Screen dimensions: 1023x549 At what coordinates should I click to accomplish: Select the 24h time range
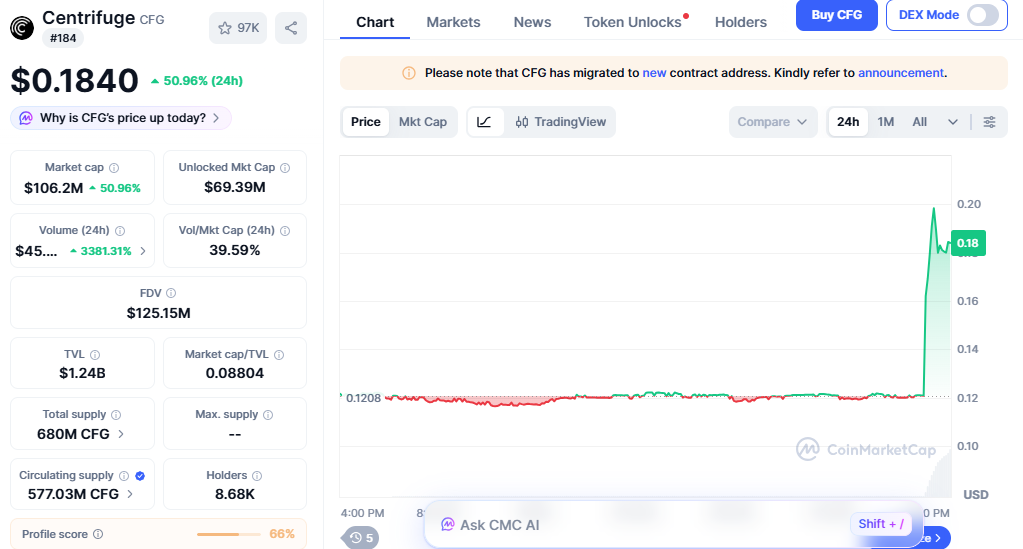pos(848,122)
